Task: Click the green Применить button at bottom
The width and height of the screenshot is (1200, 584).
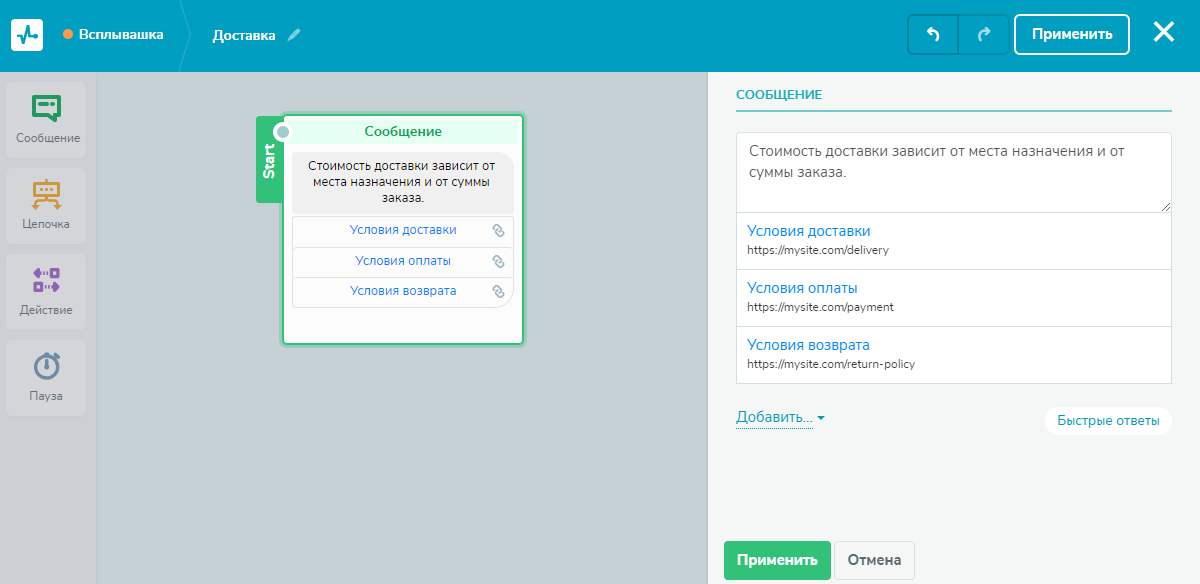Action: tap(777, 560)
